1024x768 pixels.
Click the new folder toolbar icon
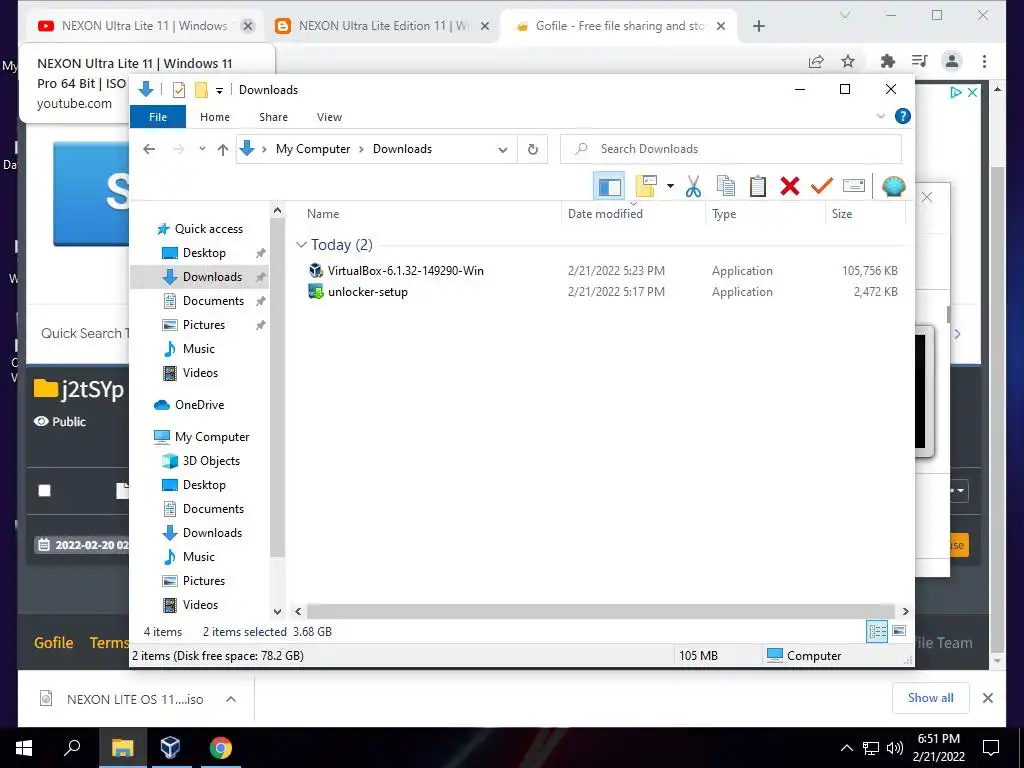click(646, 186)
